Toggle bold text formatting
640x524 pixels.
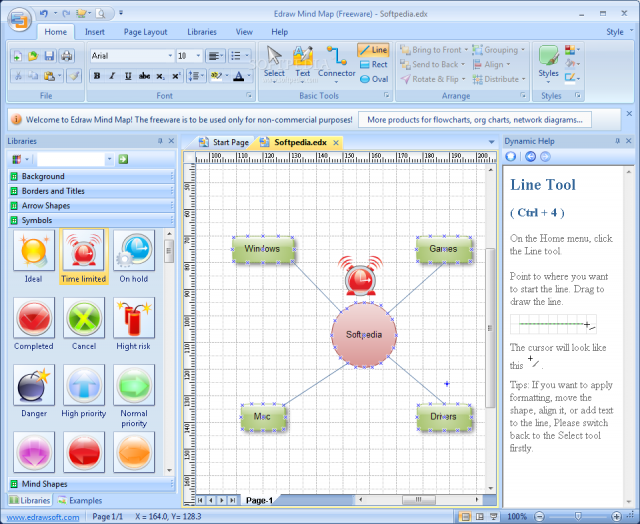[97, 76]
